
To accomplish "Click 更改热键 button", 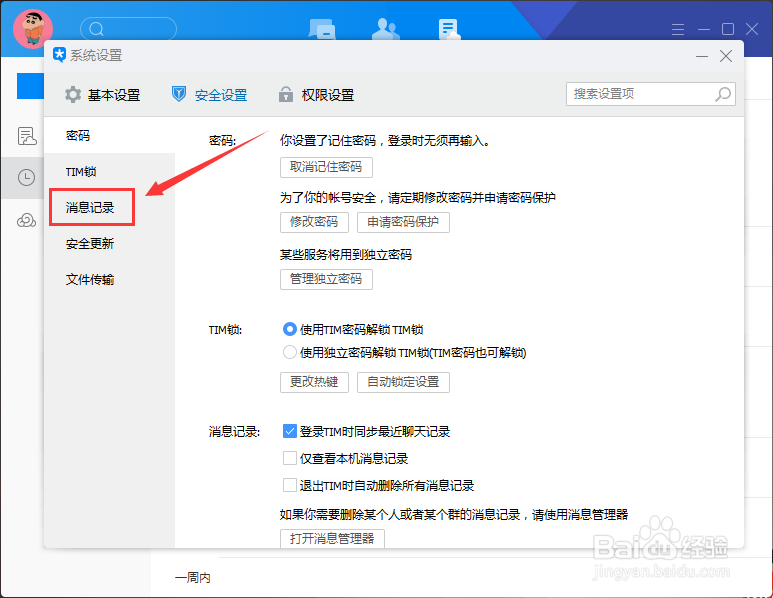I will point(314,382).
